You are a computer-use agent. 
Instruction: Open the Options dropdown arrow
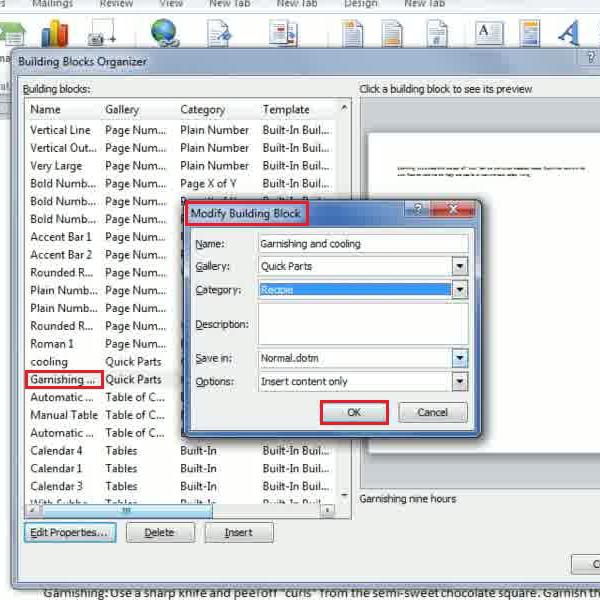[x=460, y=382]
